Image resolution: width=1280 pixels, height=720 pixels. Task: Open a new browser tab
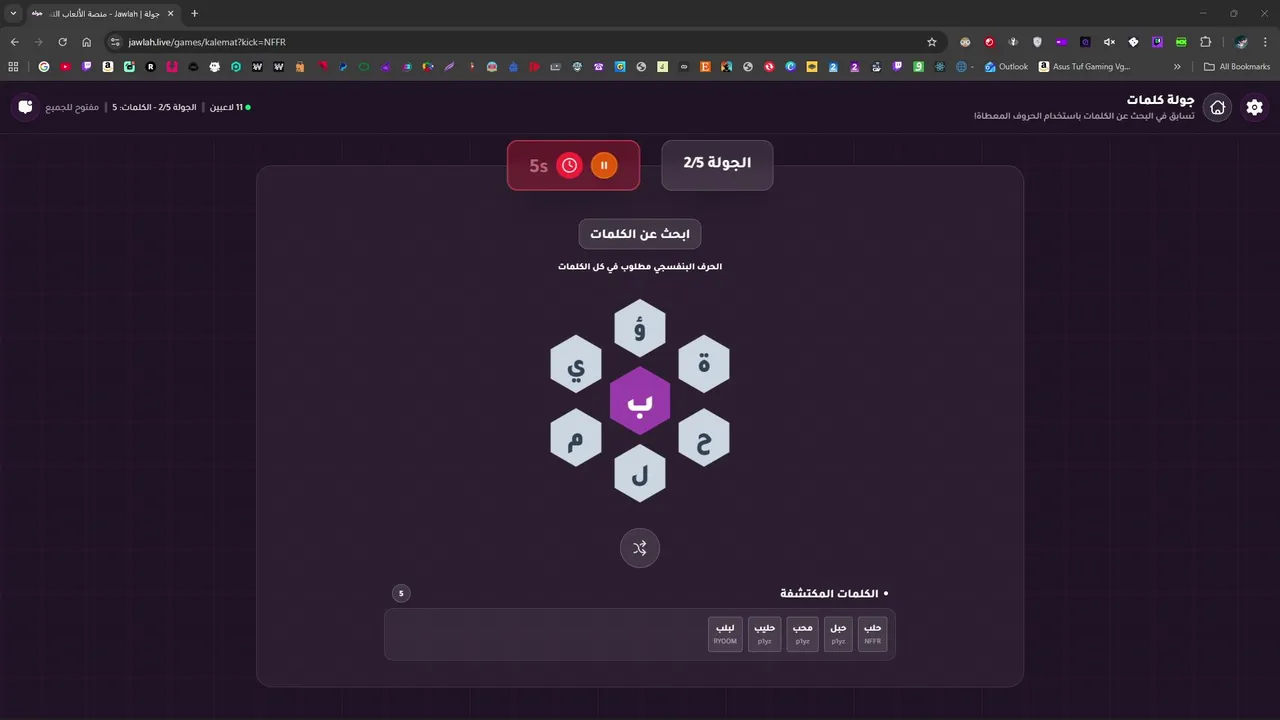coord(194,13)
